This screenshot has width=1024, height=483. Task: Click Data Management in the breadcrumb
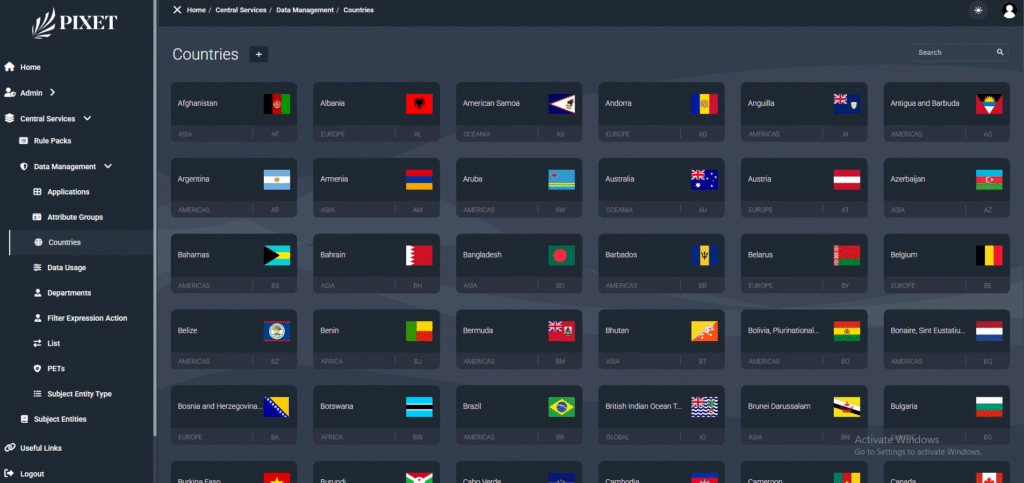coord(305,10)
